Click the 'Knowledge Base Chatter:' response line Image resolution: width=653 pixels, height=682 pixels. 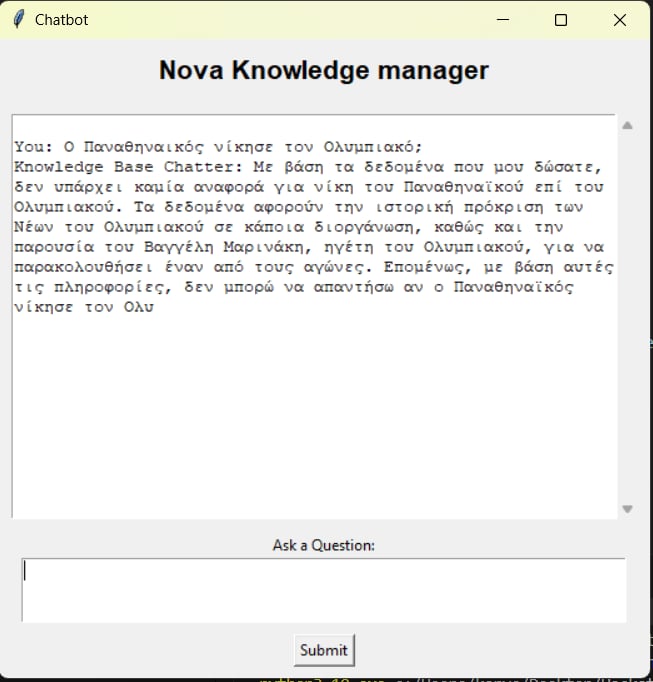tap(308, 167)
